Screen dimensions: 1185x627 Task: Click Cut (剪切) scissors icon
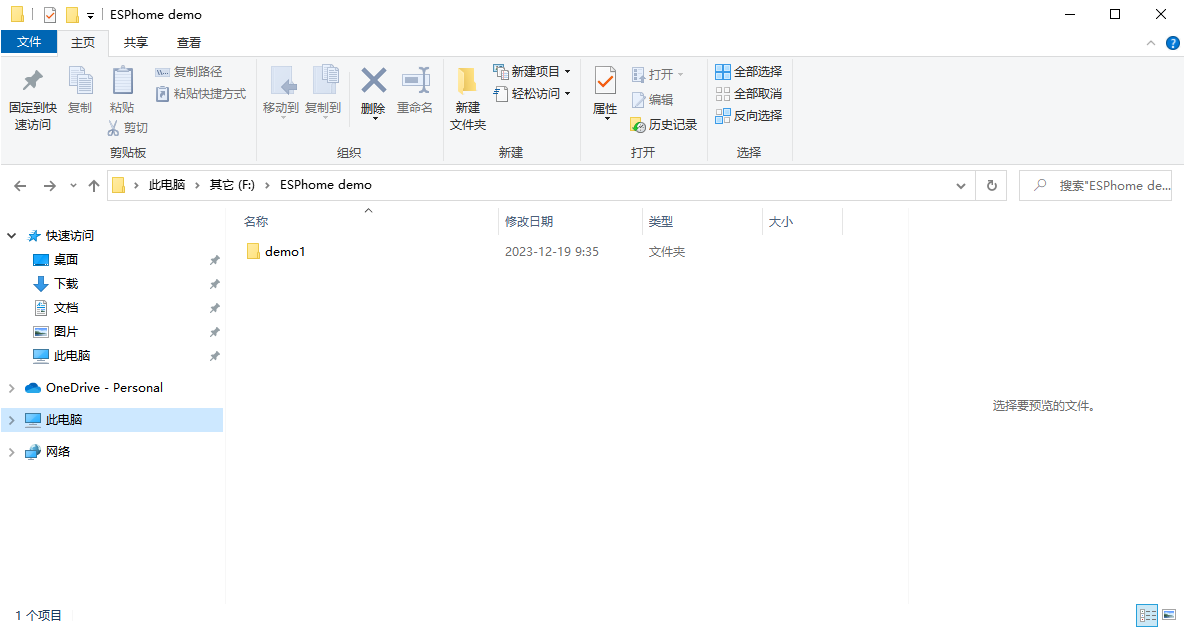[113, 128]
